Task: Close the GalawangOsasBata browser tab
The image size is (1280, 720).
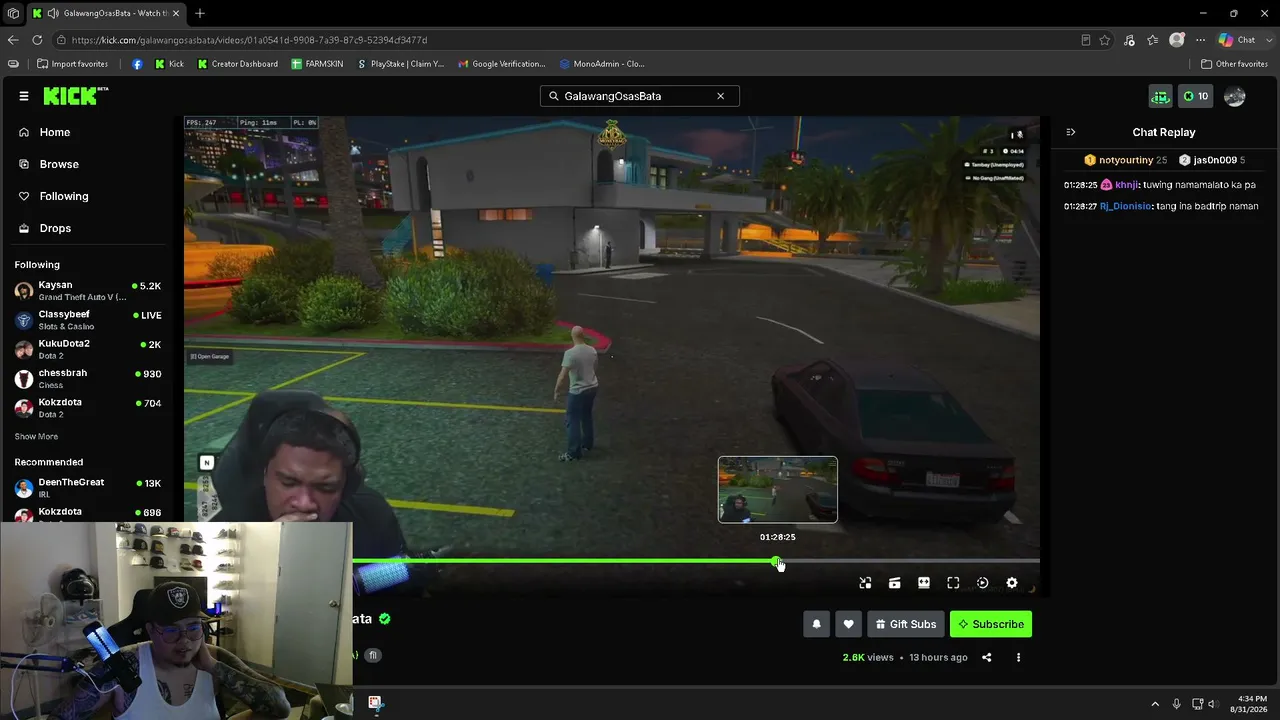Action: tap(178, 13)
